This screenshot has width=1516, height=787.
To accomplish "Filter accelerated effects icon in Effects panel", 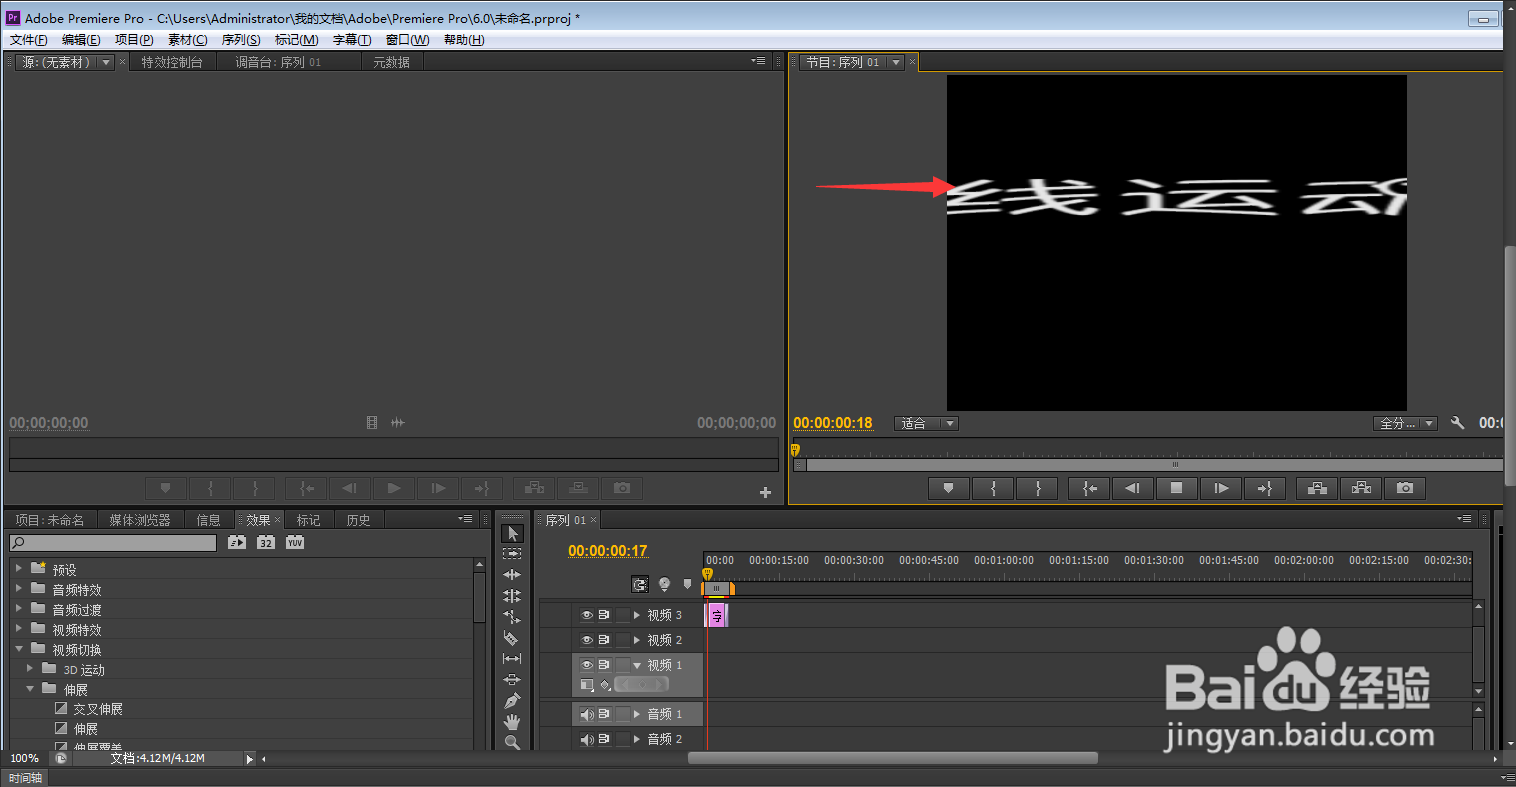I will tap(236, 542).
